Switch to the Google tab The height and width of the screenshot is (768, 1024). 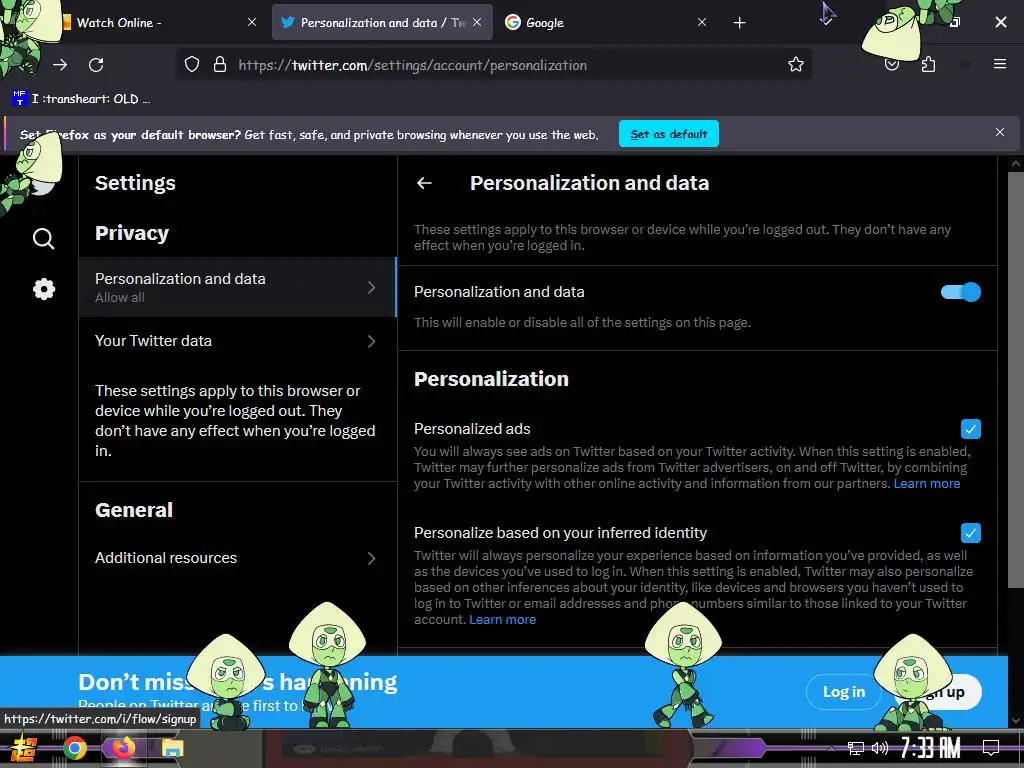coord(604,22)
